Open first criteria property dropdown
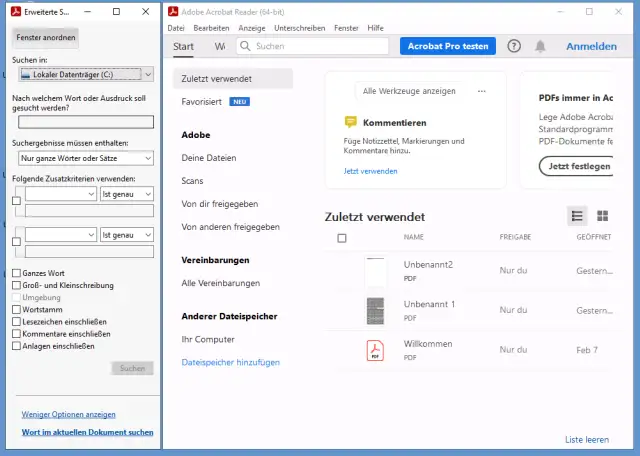 [61, 194]
